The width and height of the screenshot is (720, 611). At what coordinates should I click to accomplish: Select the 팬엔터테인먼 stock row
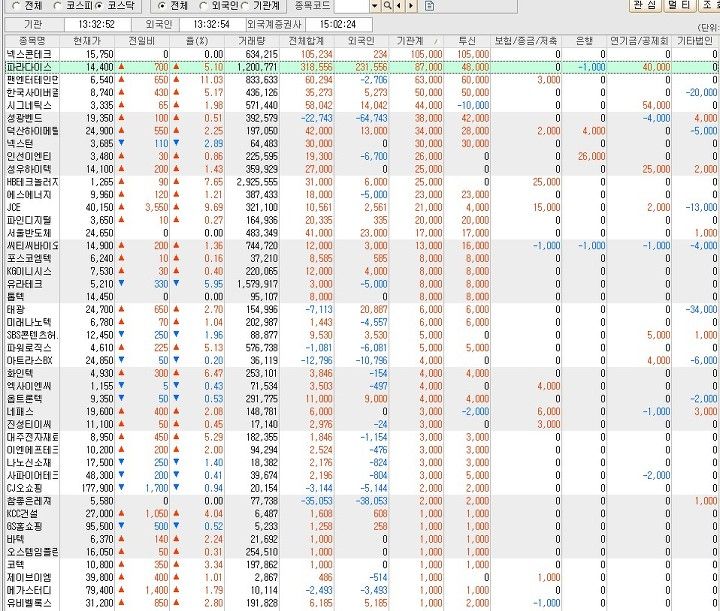(x=362, y=80)
